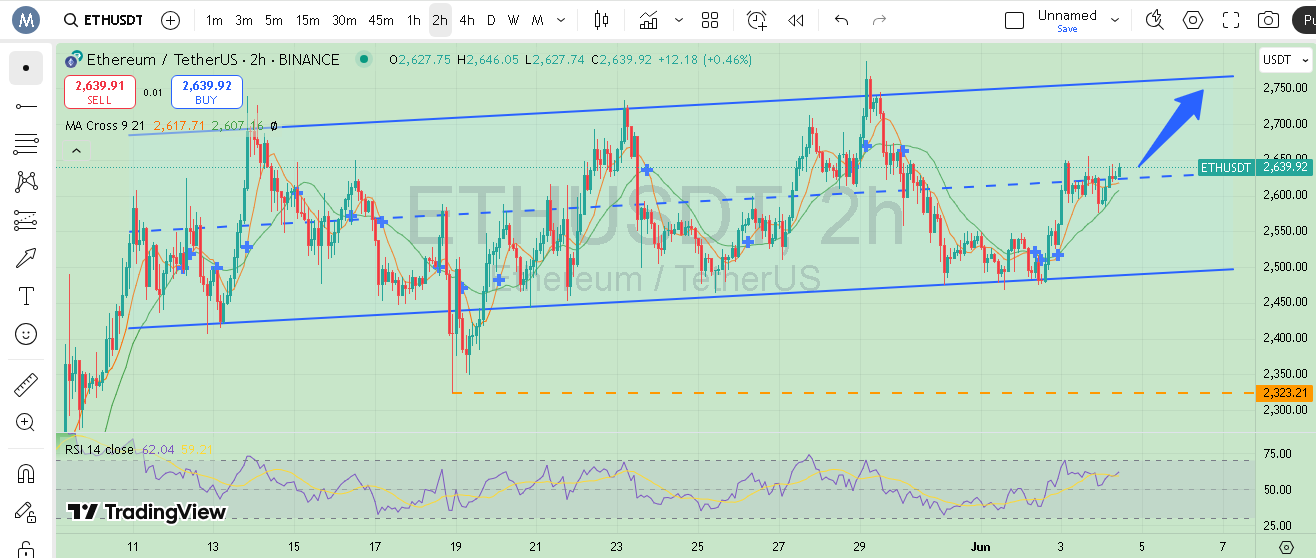Redo the last chart action
This screenshot has height=558, width=1316.
tap(879, 20)
